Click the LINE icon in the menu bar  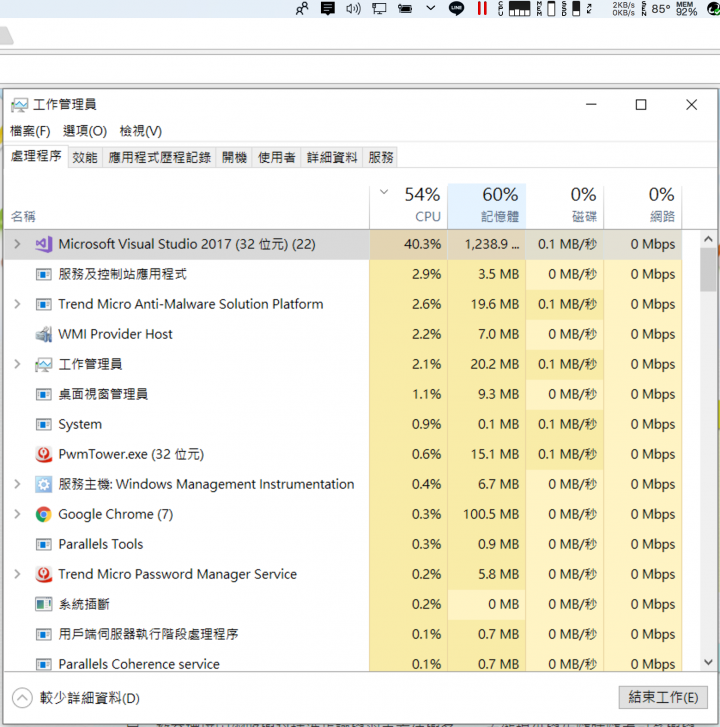tap(457, 8)
